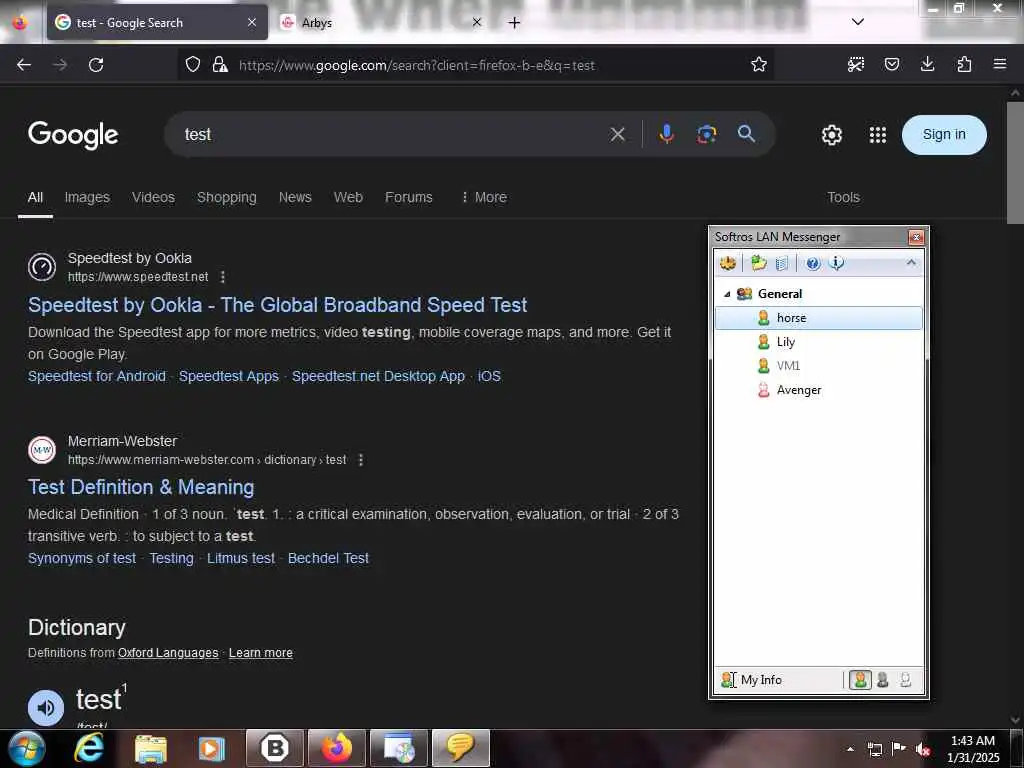This screenshot has height=768, width=1024.
Task: Switch to Forums results tab
Action: pyautogui.click(x=409, y=197)
